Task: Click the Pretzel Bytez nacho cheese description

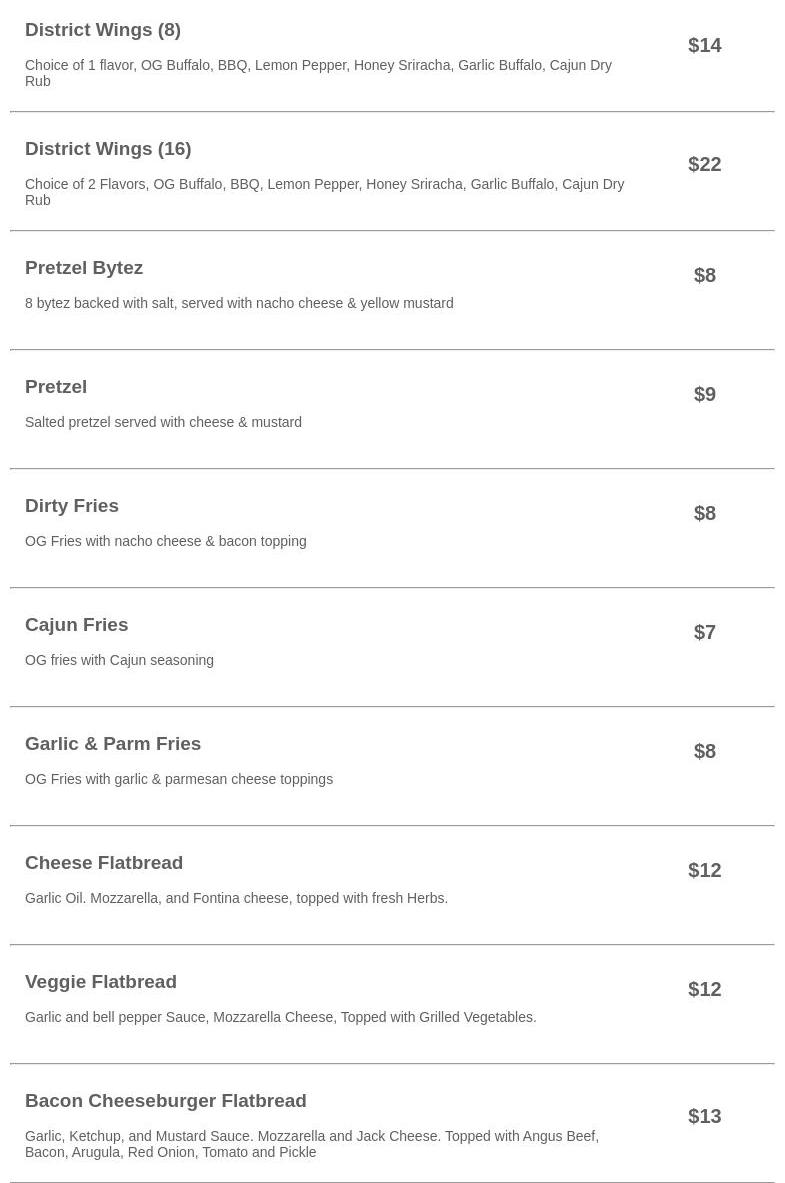Action: tap(239, 303)
